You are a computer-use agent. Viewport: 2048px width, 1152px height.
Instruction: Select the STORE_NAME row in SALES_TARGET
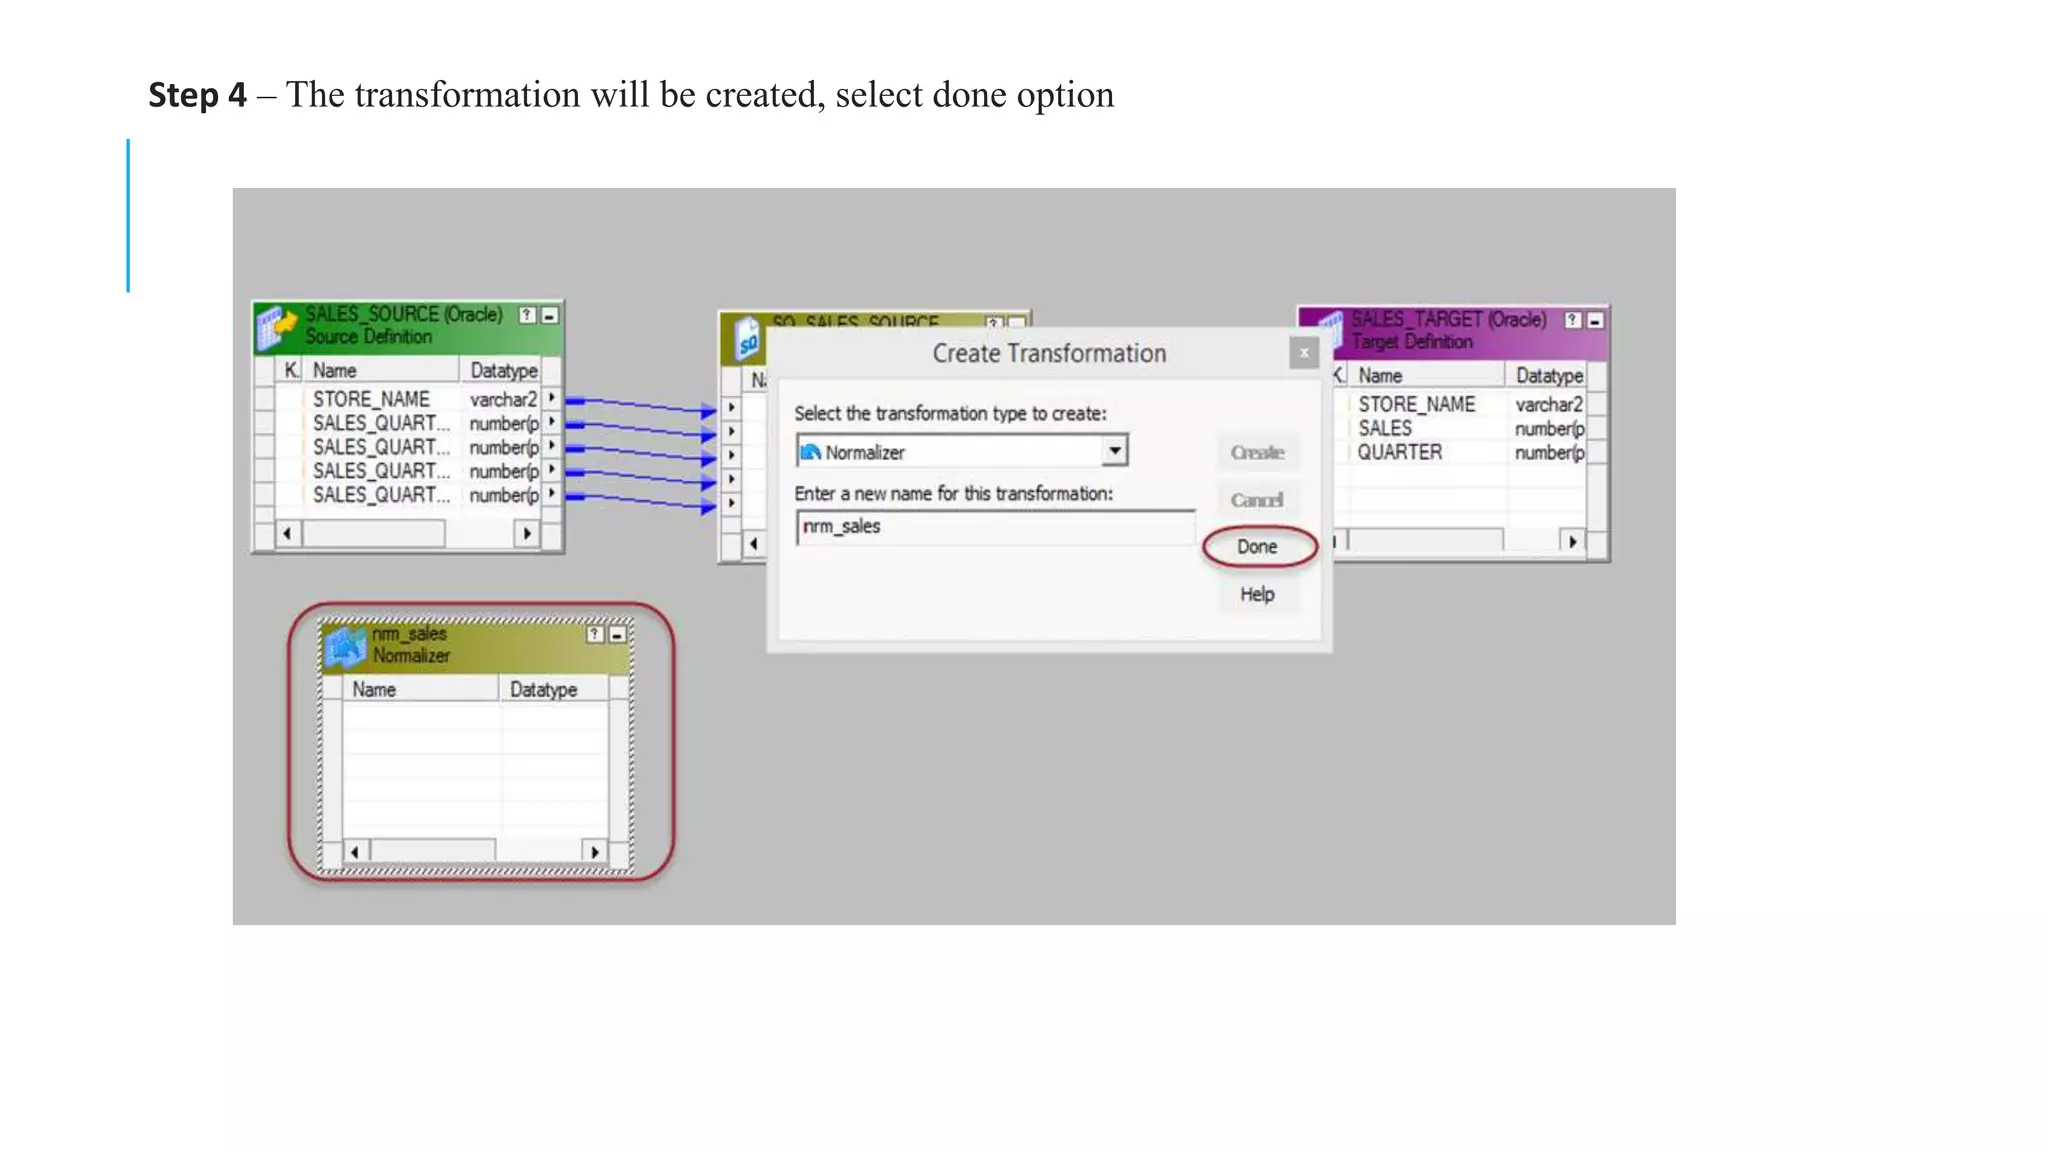1416,404
